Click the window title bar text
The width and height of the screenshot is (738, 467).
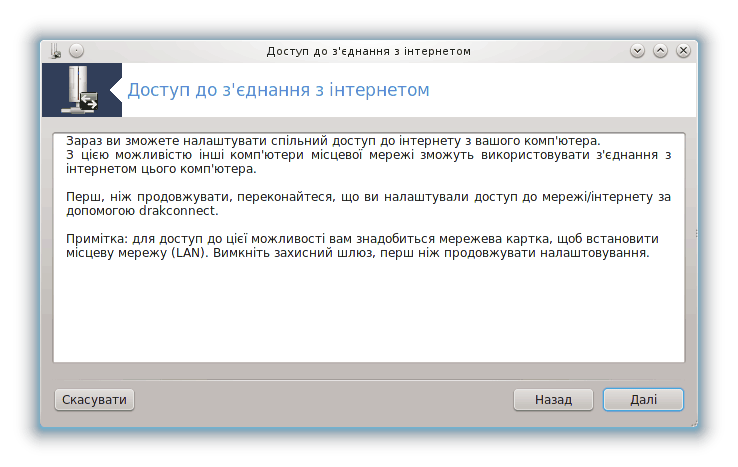(x=369, y=51)
